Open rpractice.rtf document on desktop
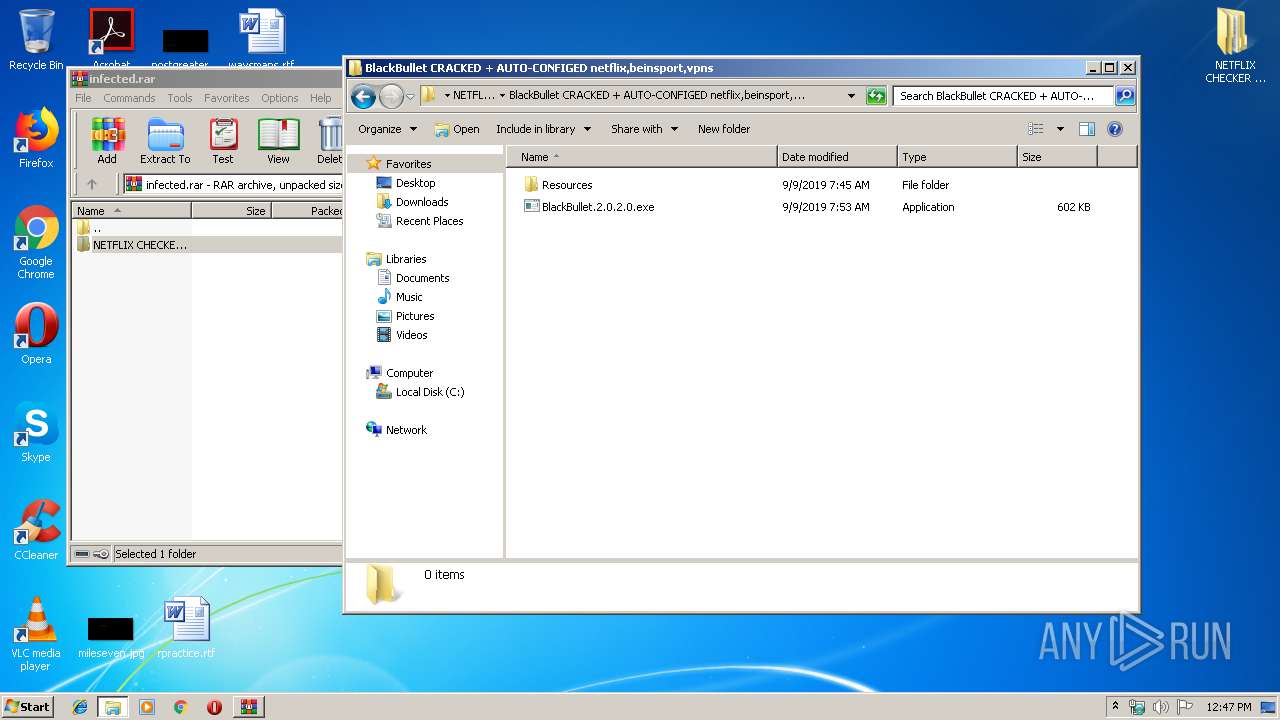Image resolution: width=1280 pixels, height=720 pixels. (x=186, y=628)
